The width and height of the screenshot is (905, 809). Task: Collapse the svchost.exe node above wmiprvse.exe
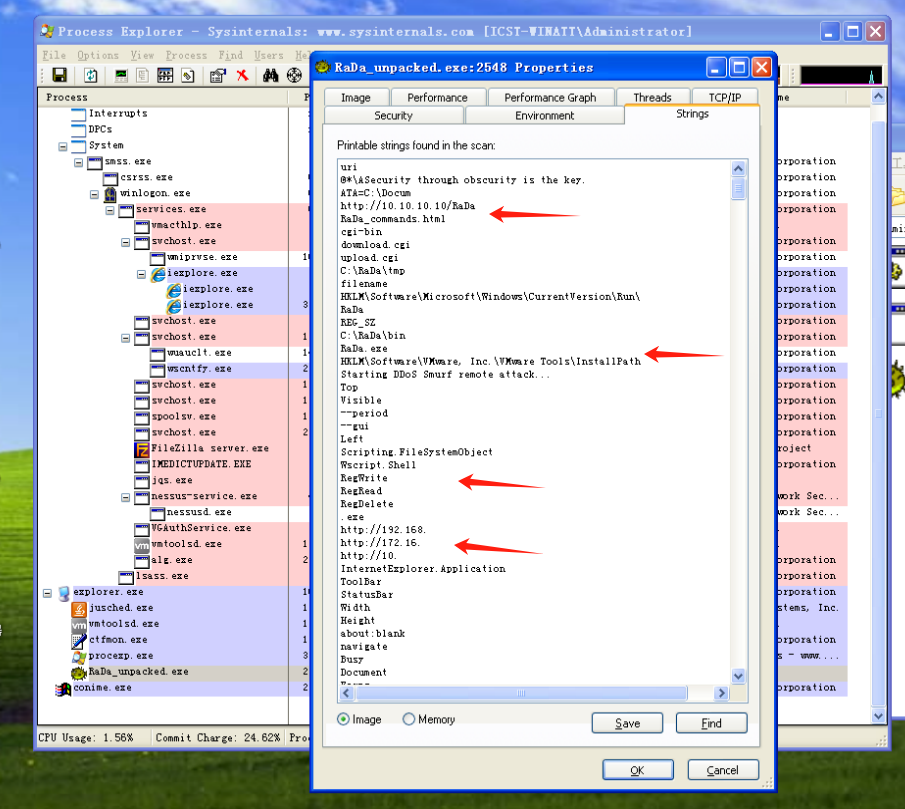(125, 242)
